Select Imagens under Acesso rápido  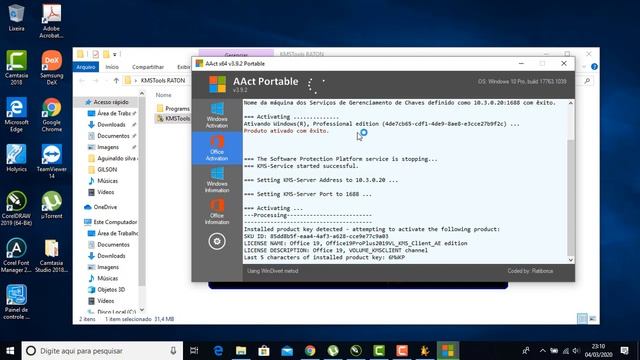pos(109,147)
